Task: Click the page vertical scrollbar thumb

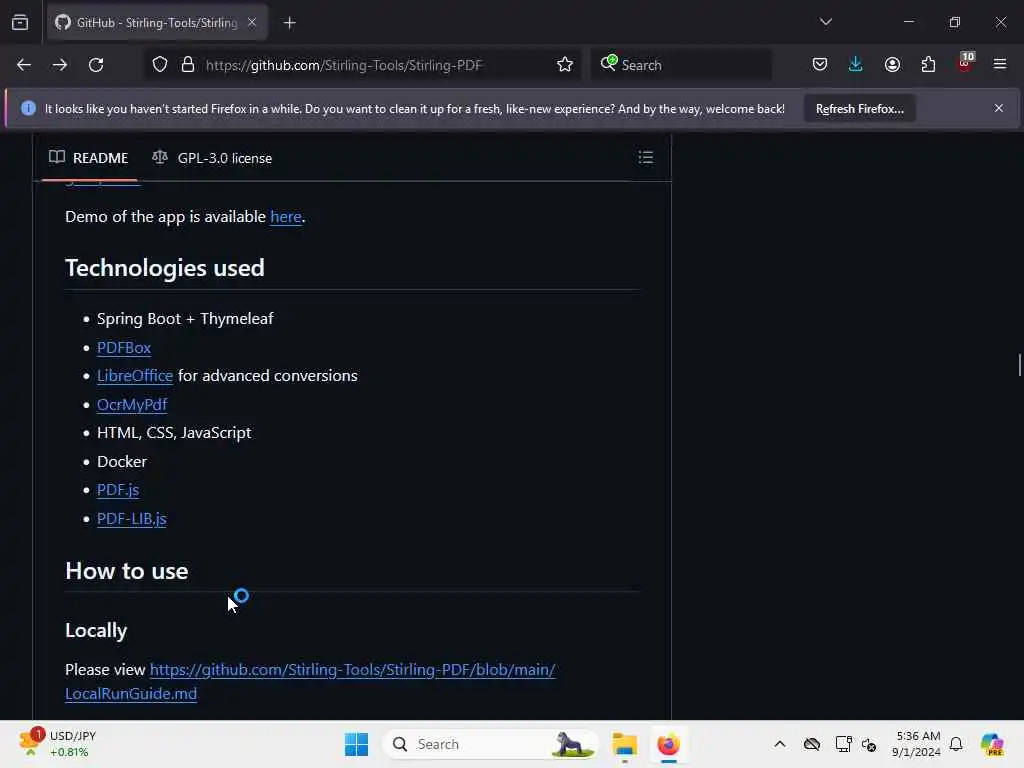Action: pos(1019,364)
